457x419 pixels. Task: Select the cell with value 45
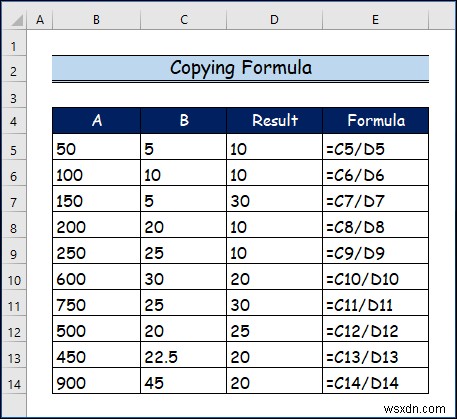coord(184,381)
